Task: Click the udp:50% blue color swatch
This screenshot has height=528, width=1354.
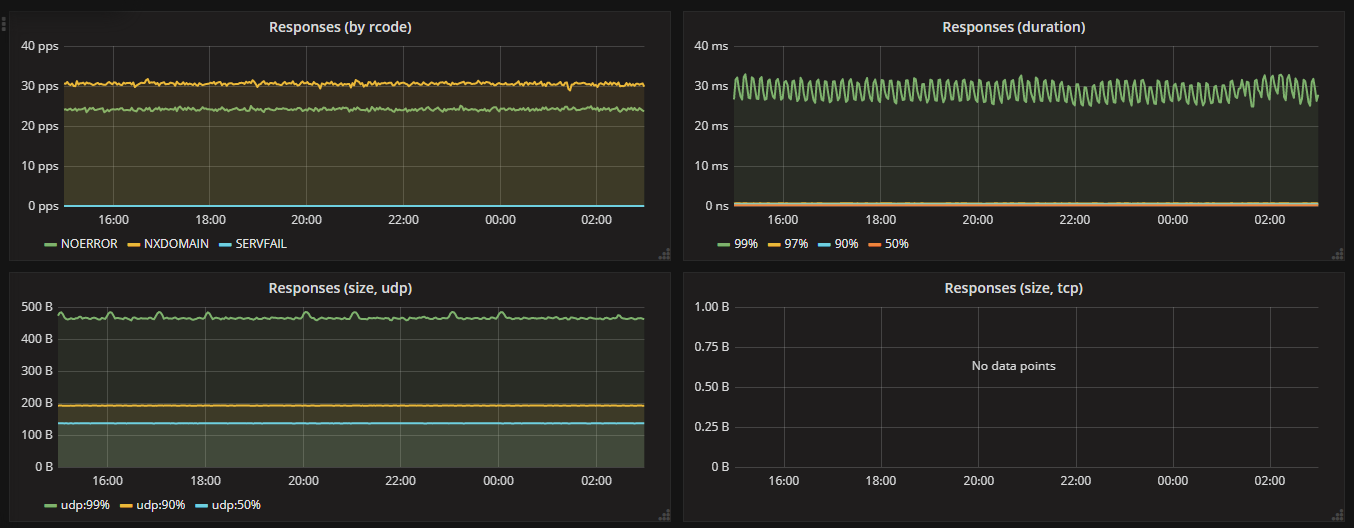Action: [201, 506]
